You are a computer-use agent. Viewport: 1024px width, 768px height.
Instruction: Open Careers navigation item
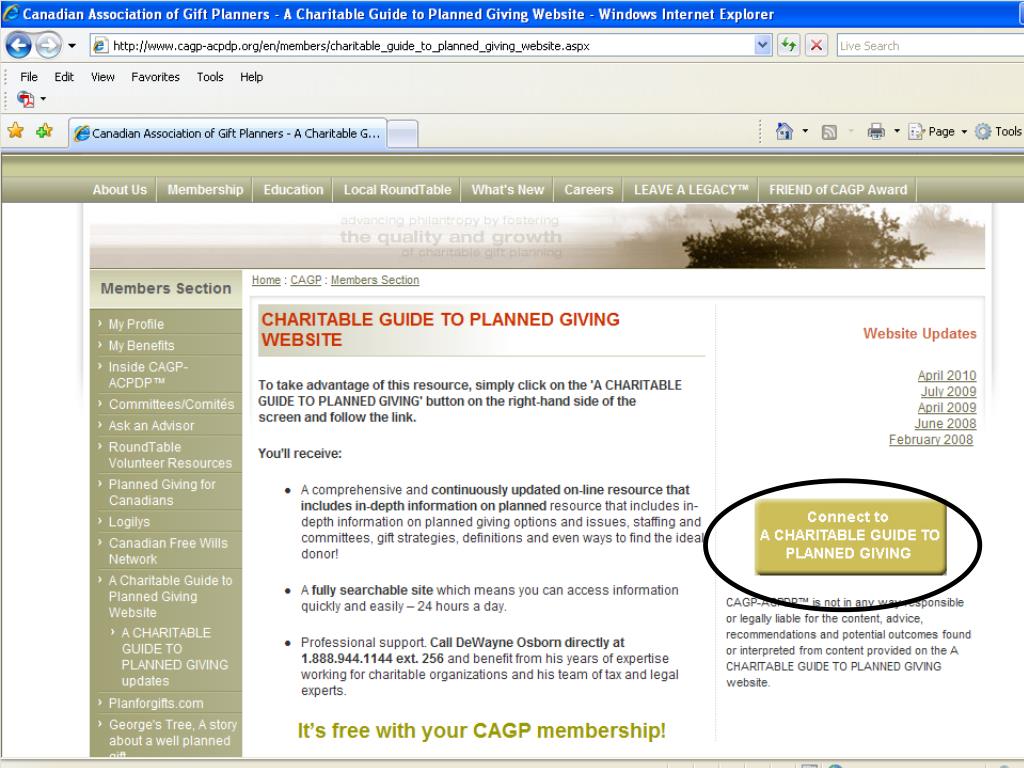coord(588,190)
